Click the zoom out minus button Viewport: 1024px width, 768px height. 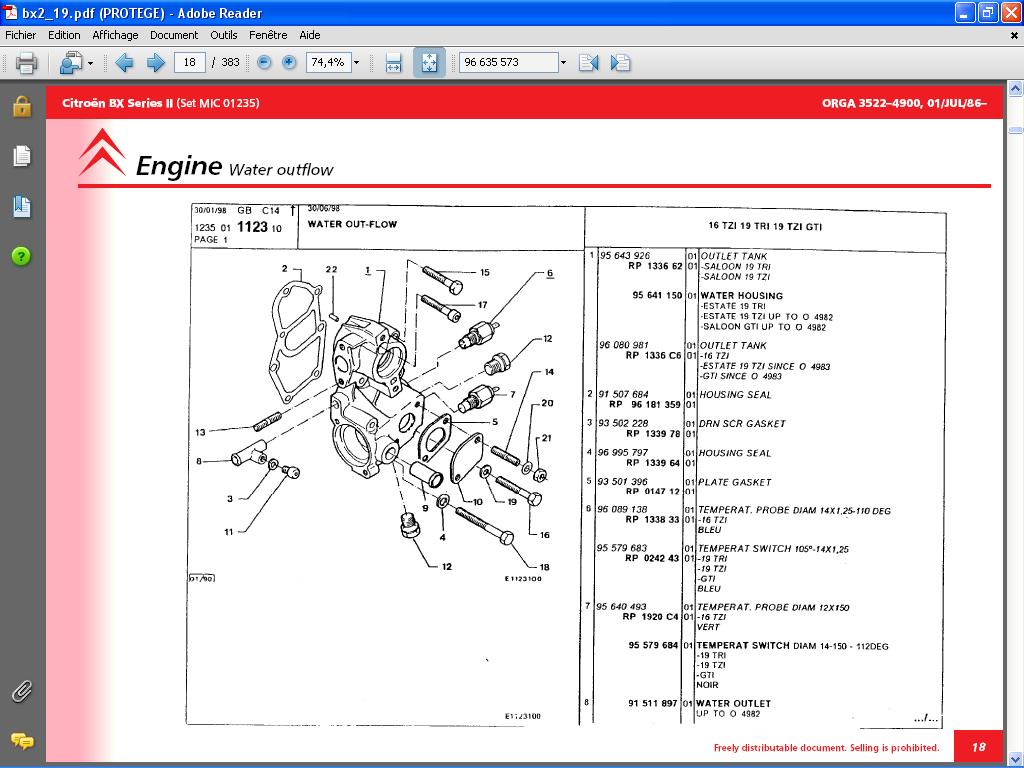click(264, 63)
